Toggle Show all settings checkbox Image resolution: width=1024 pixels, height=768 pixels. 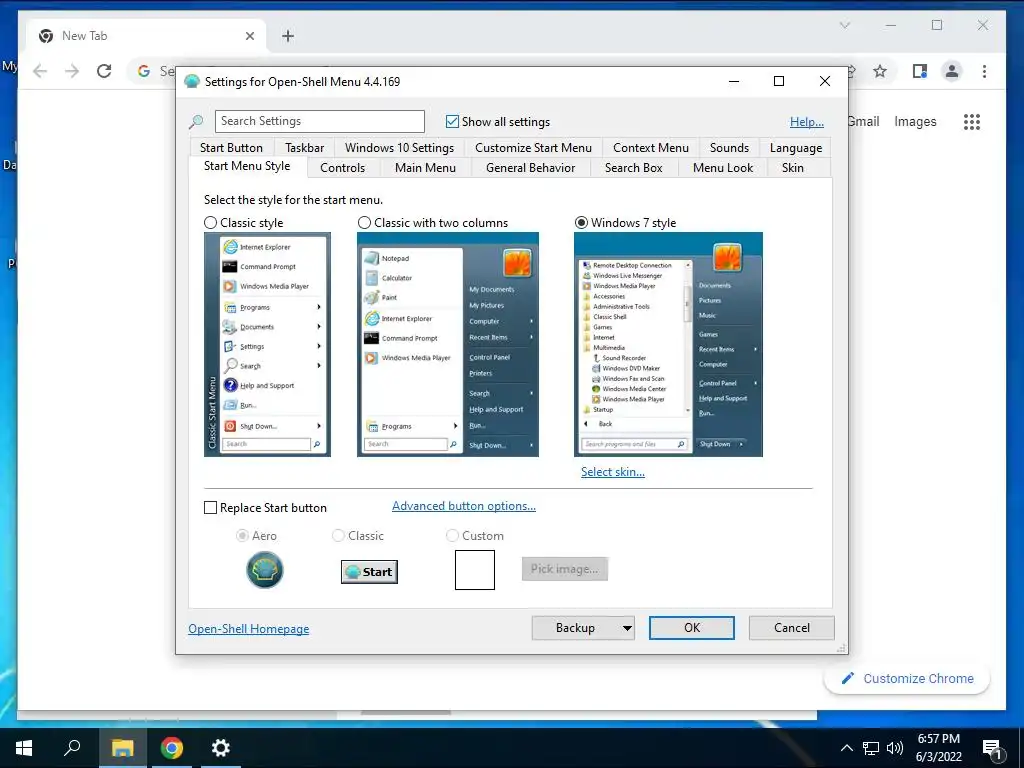coord(452,121)
